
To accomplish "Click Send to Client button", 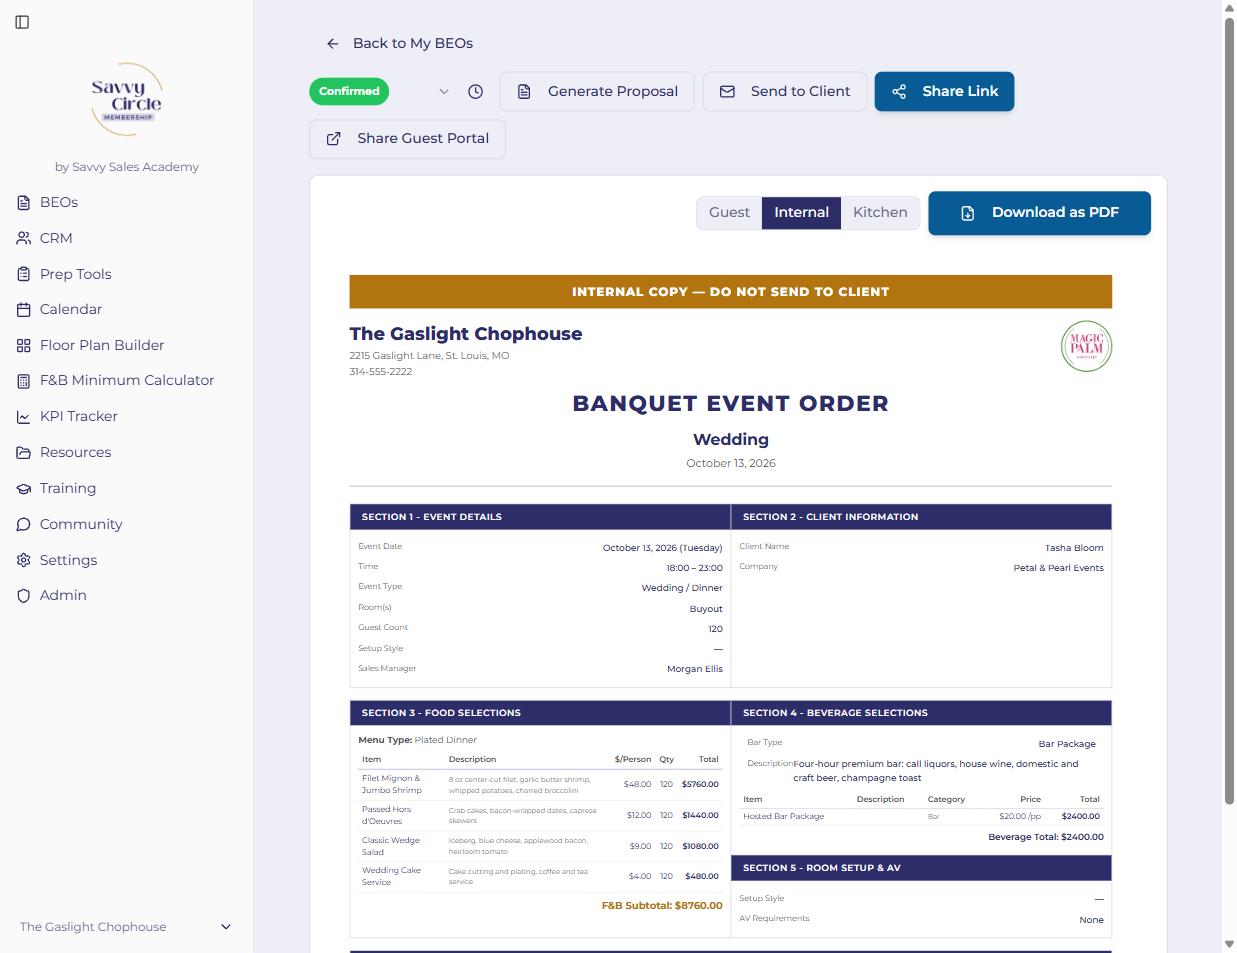I will tap(785, 91).
